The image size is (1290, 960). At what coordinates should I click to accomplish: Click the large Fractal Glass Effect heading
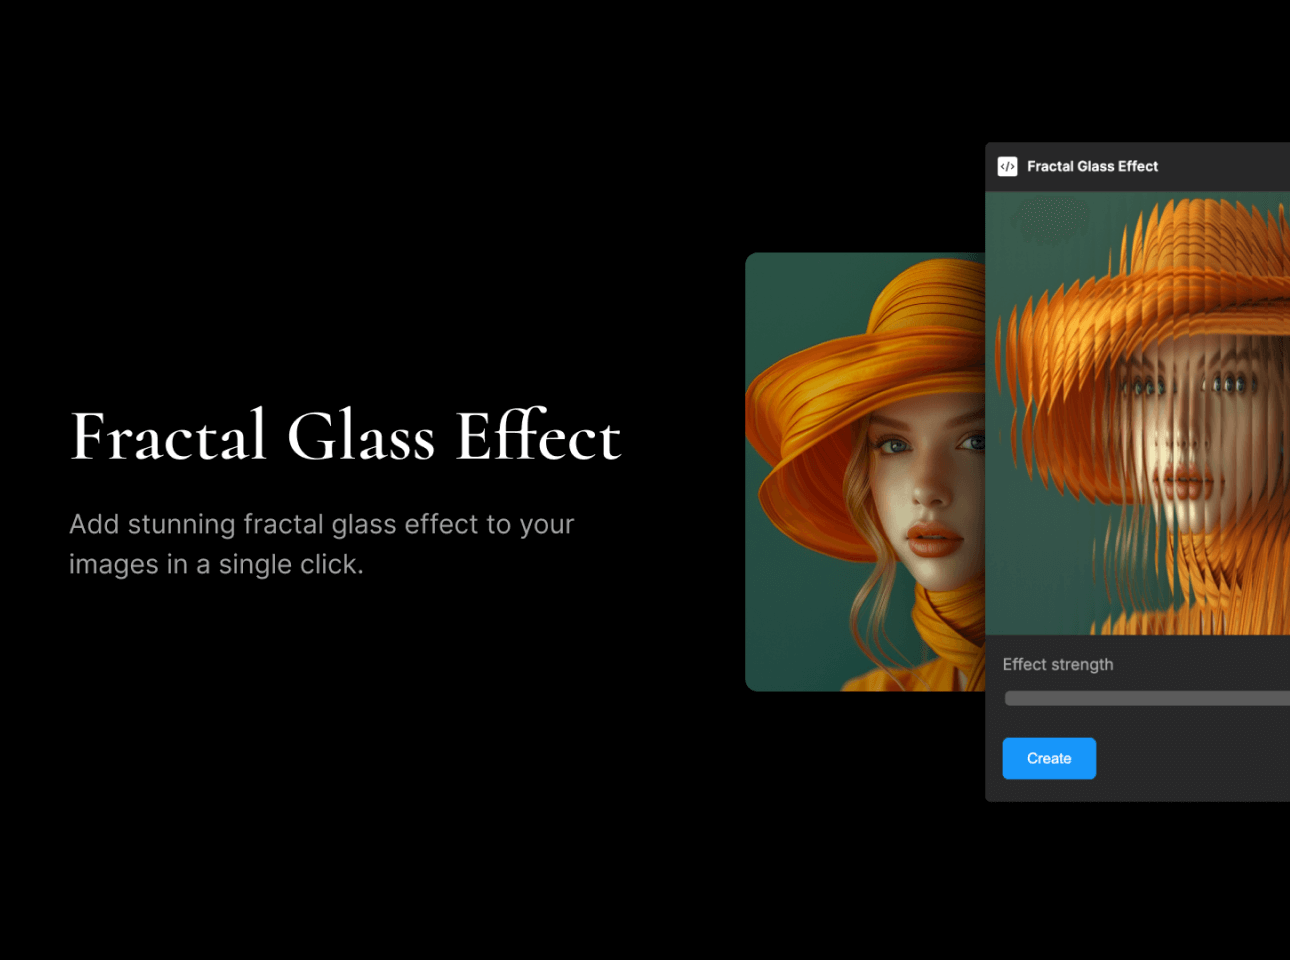click(346, 437)
